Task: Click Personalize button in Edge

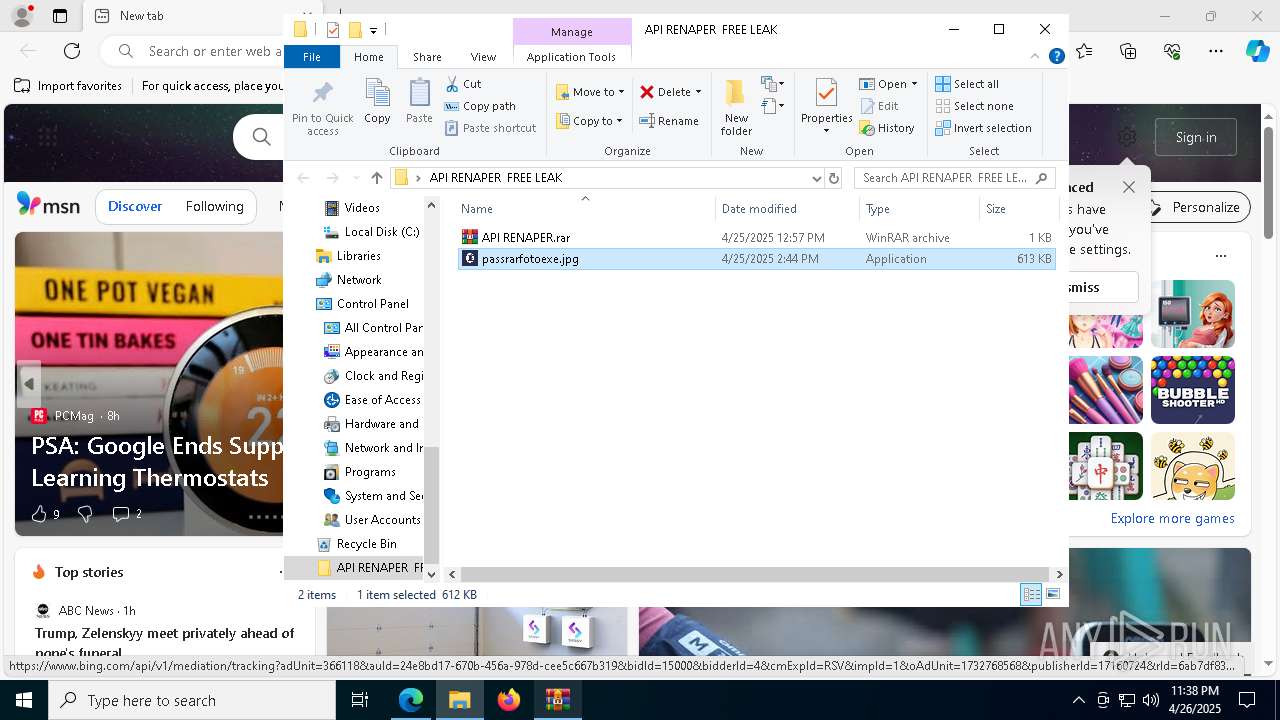Action: point(1196,207)
